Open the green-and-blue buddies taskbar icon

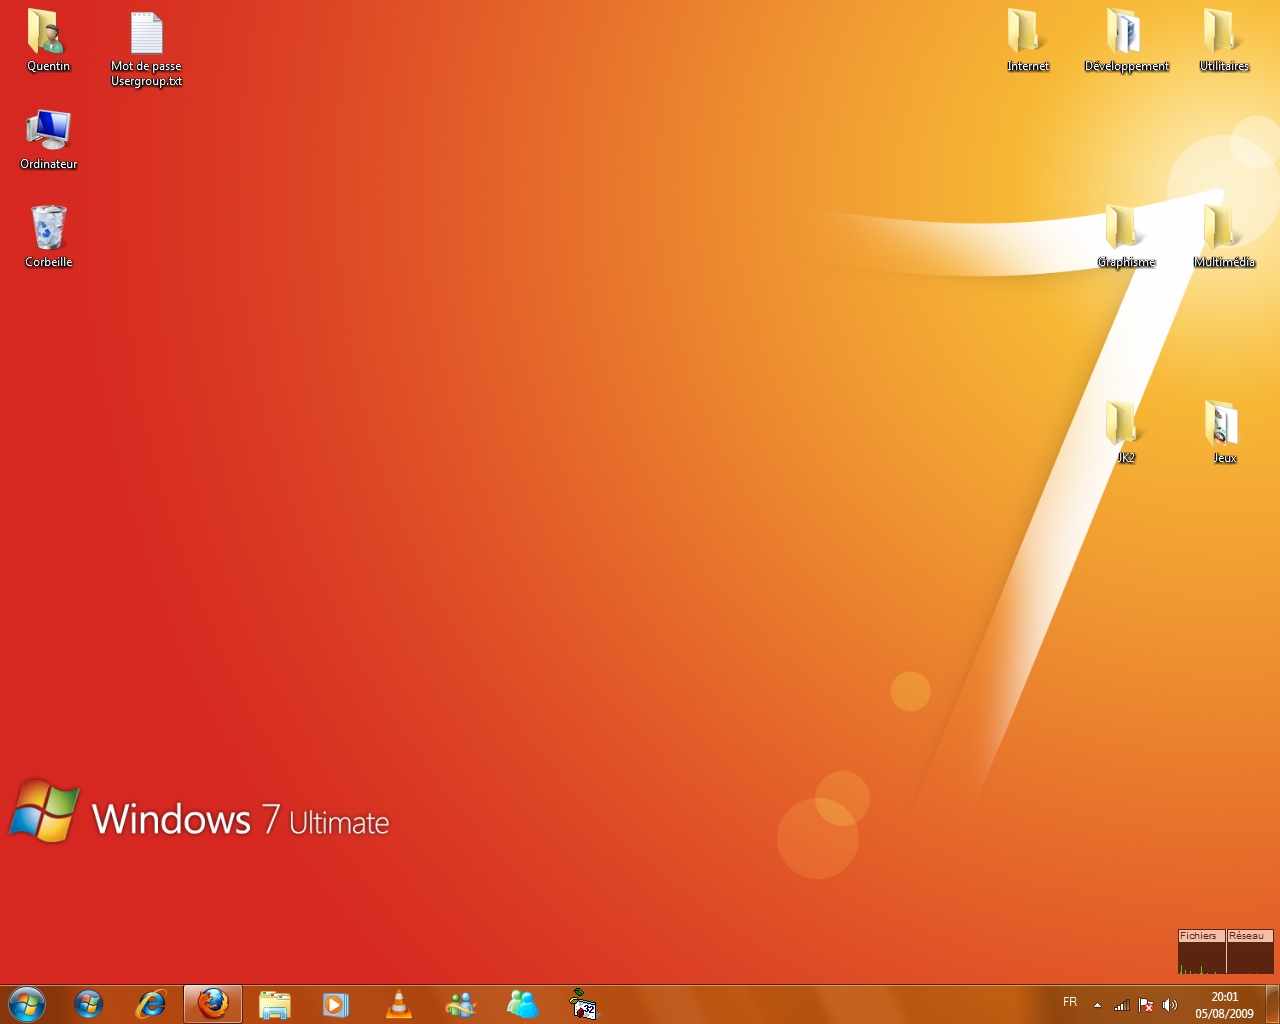(x=523, y=1004)
